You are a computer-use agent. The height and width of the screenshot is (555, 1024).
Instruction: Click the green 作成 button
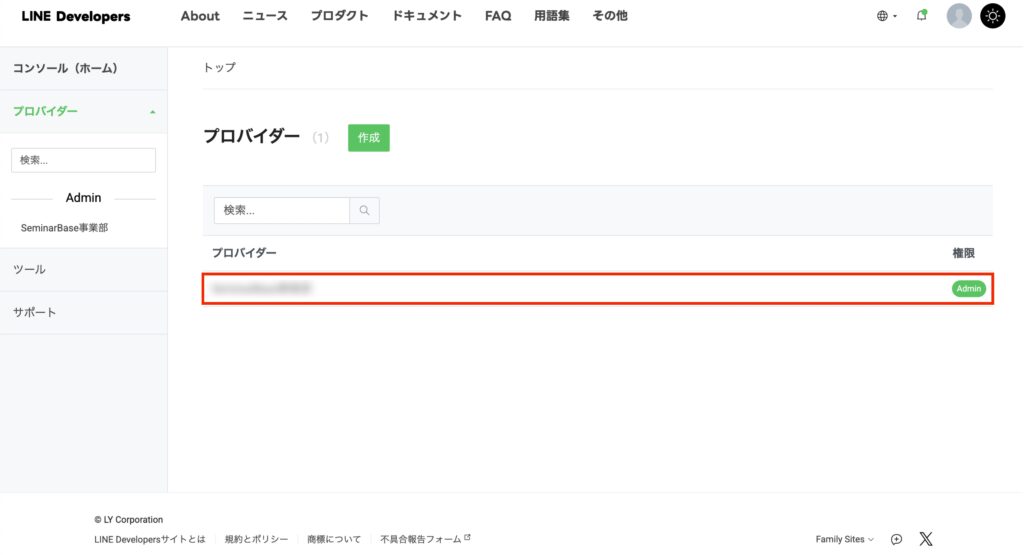[x=369, y=138]
